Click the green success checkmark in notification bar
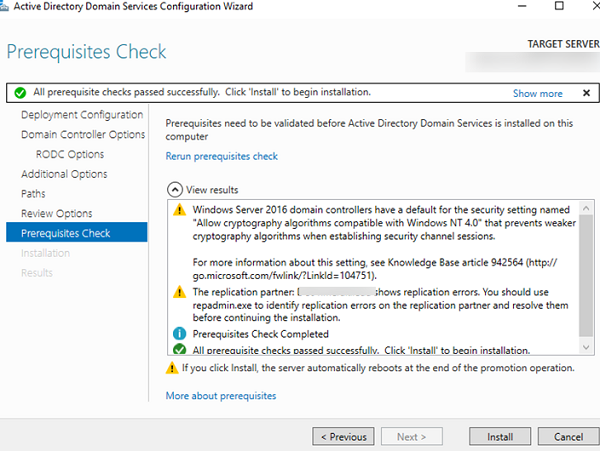Viewport: 600px width, 451px height. coord(20,93)
